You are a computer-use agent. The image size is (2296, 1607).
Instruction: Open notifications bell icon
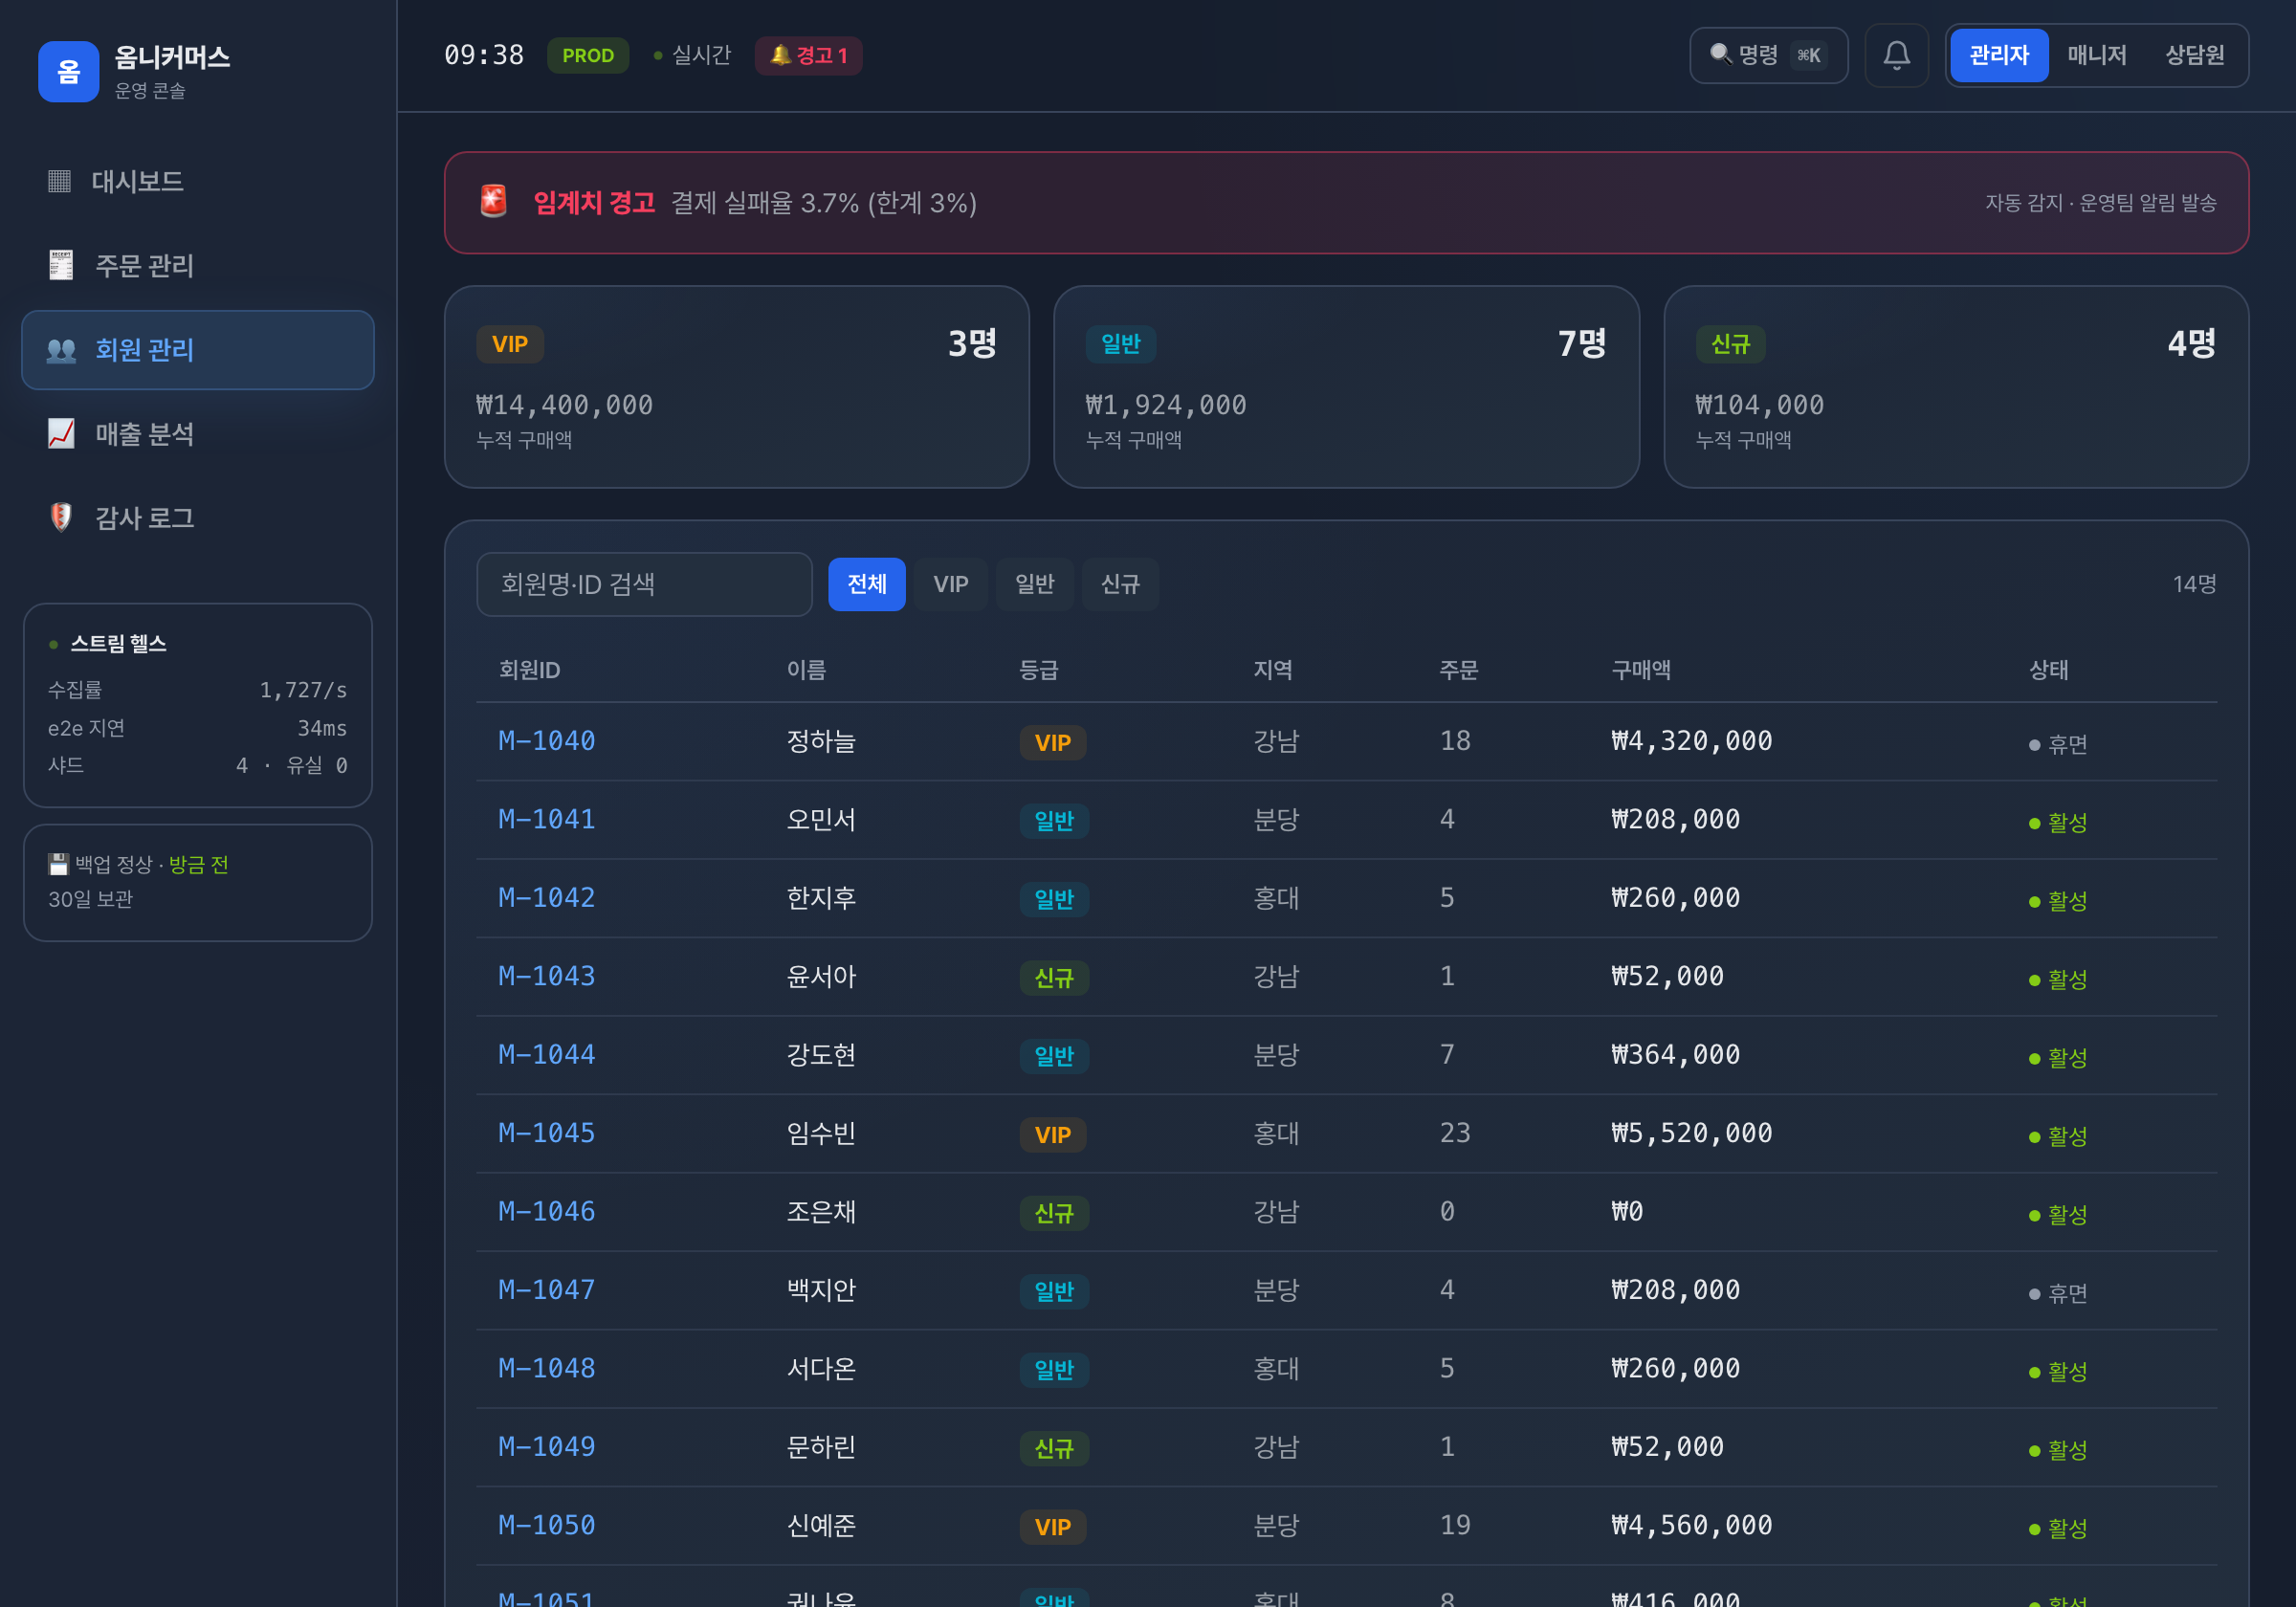coord(1896,55)
